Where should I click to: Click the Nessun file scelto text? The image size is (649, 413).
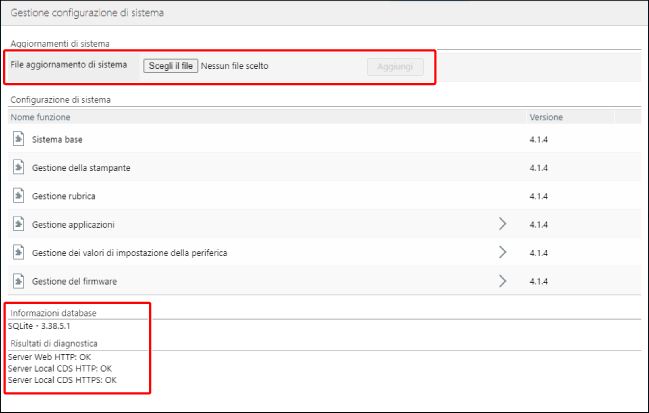tap(235, 66)
